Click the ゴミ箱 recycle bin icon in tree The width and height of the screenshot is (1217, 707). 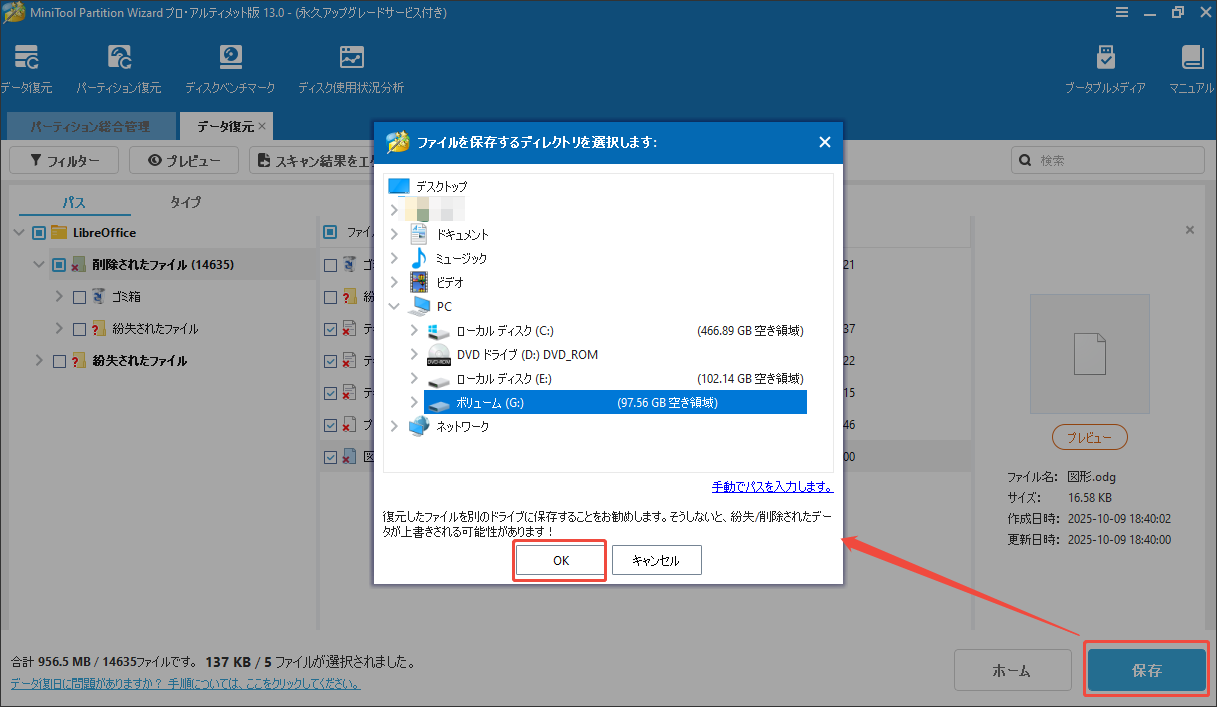tap(99, 296)
